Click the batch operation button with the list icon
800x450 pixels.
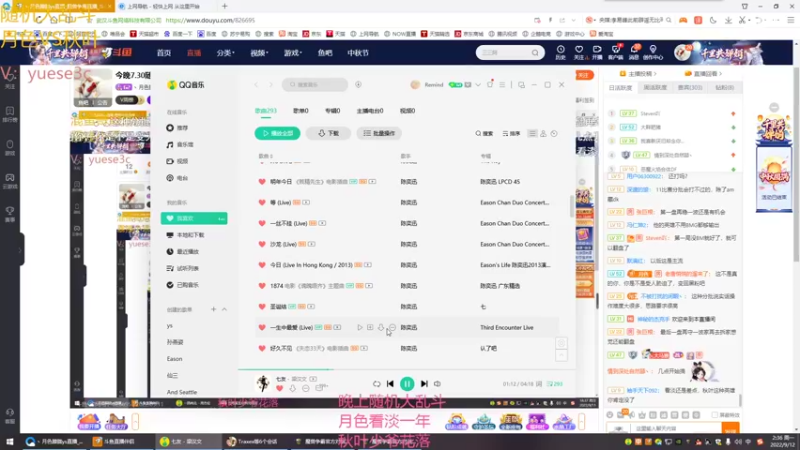pyautogui.click(x=379, y=133)
